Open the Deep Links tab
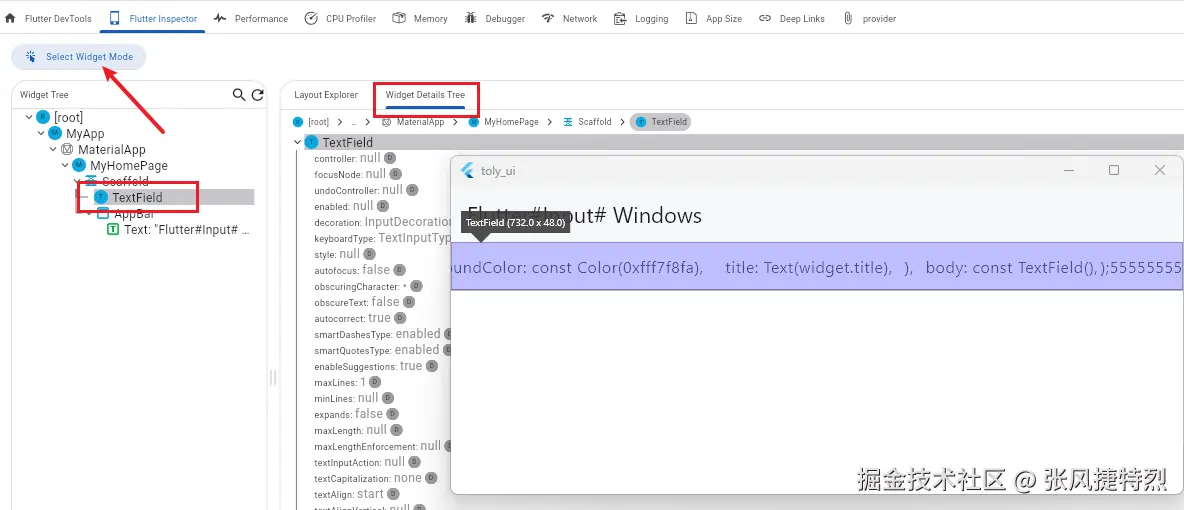1184x510 pixels. click(x=791, y=18)
